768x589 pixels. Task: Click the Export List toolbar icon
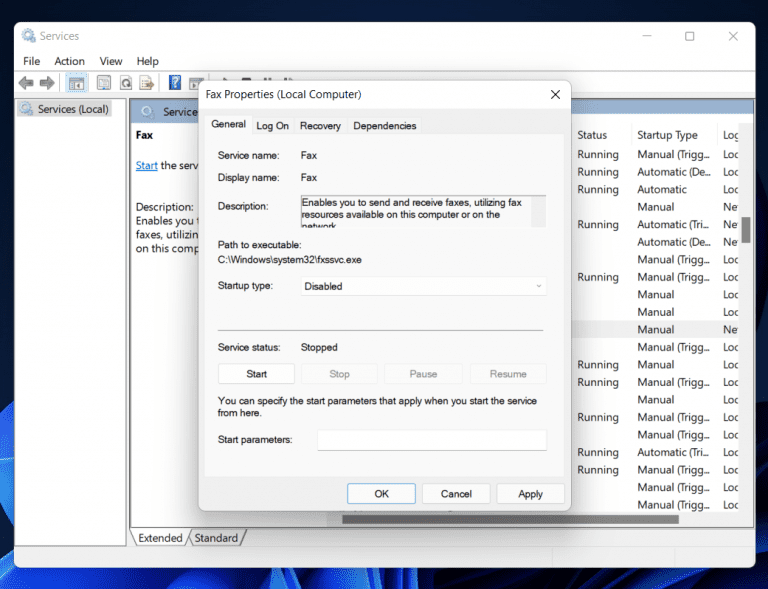coord(147,83)
